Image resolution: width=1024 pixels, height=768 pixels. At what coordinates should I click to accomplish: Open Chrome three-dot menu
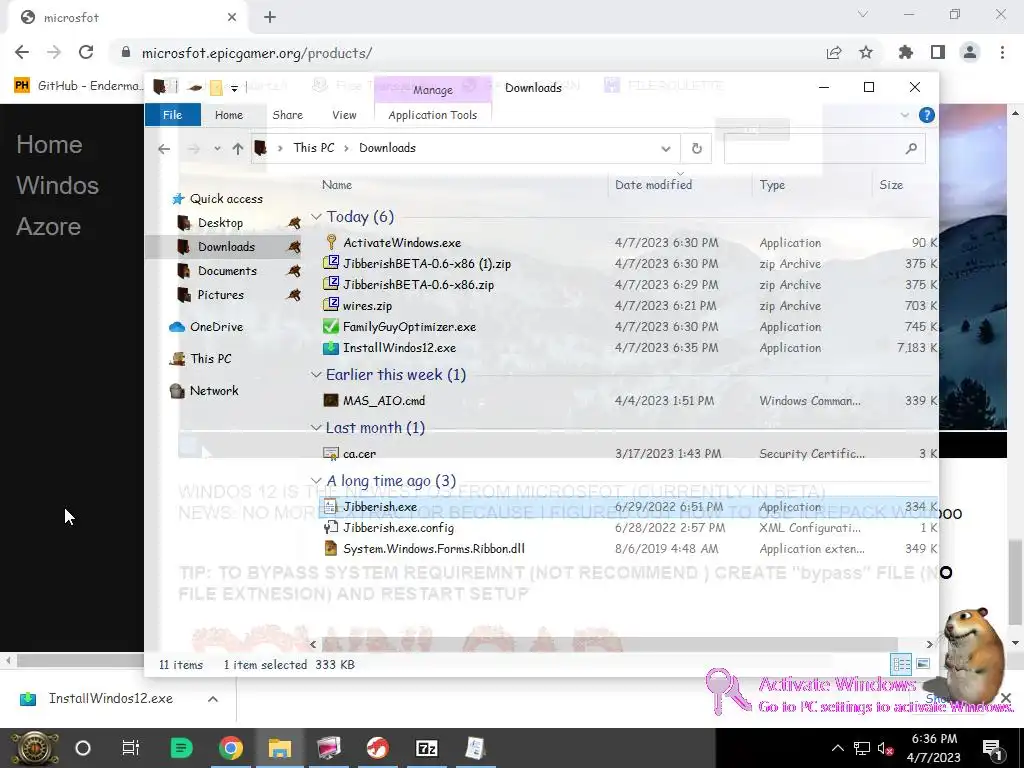coord(1002,52)
